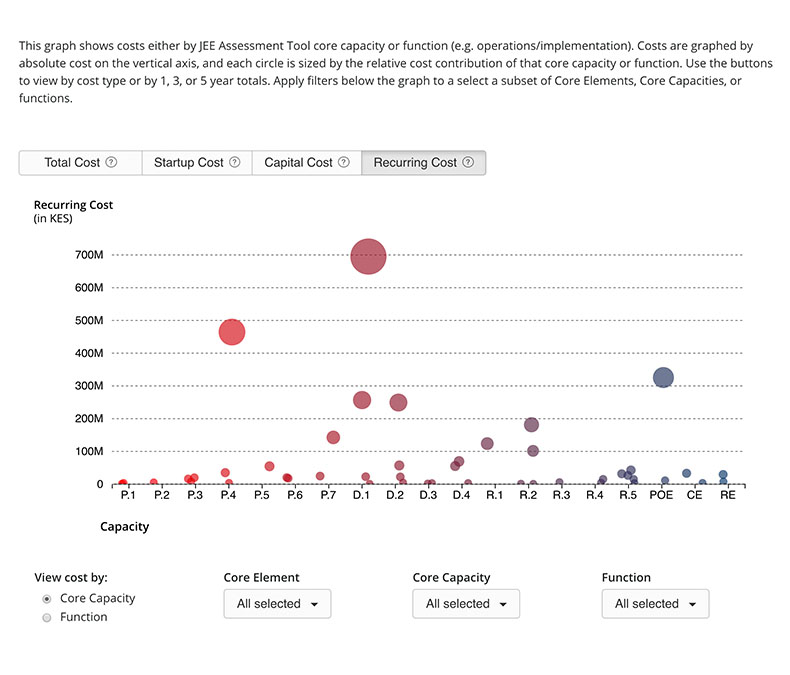This screenshot has height=675, width=790.
Task: Open the Function filter dropdown
Action: pos(655,603)
